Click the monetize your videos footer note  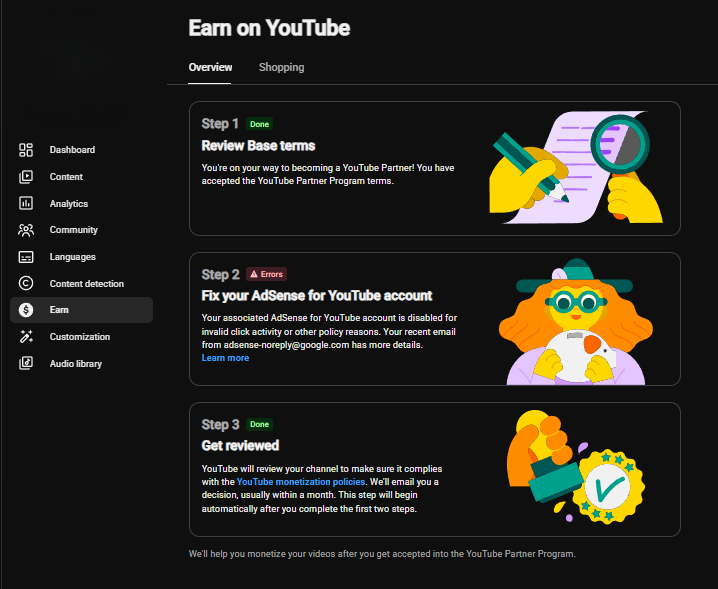pos(382,554)
